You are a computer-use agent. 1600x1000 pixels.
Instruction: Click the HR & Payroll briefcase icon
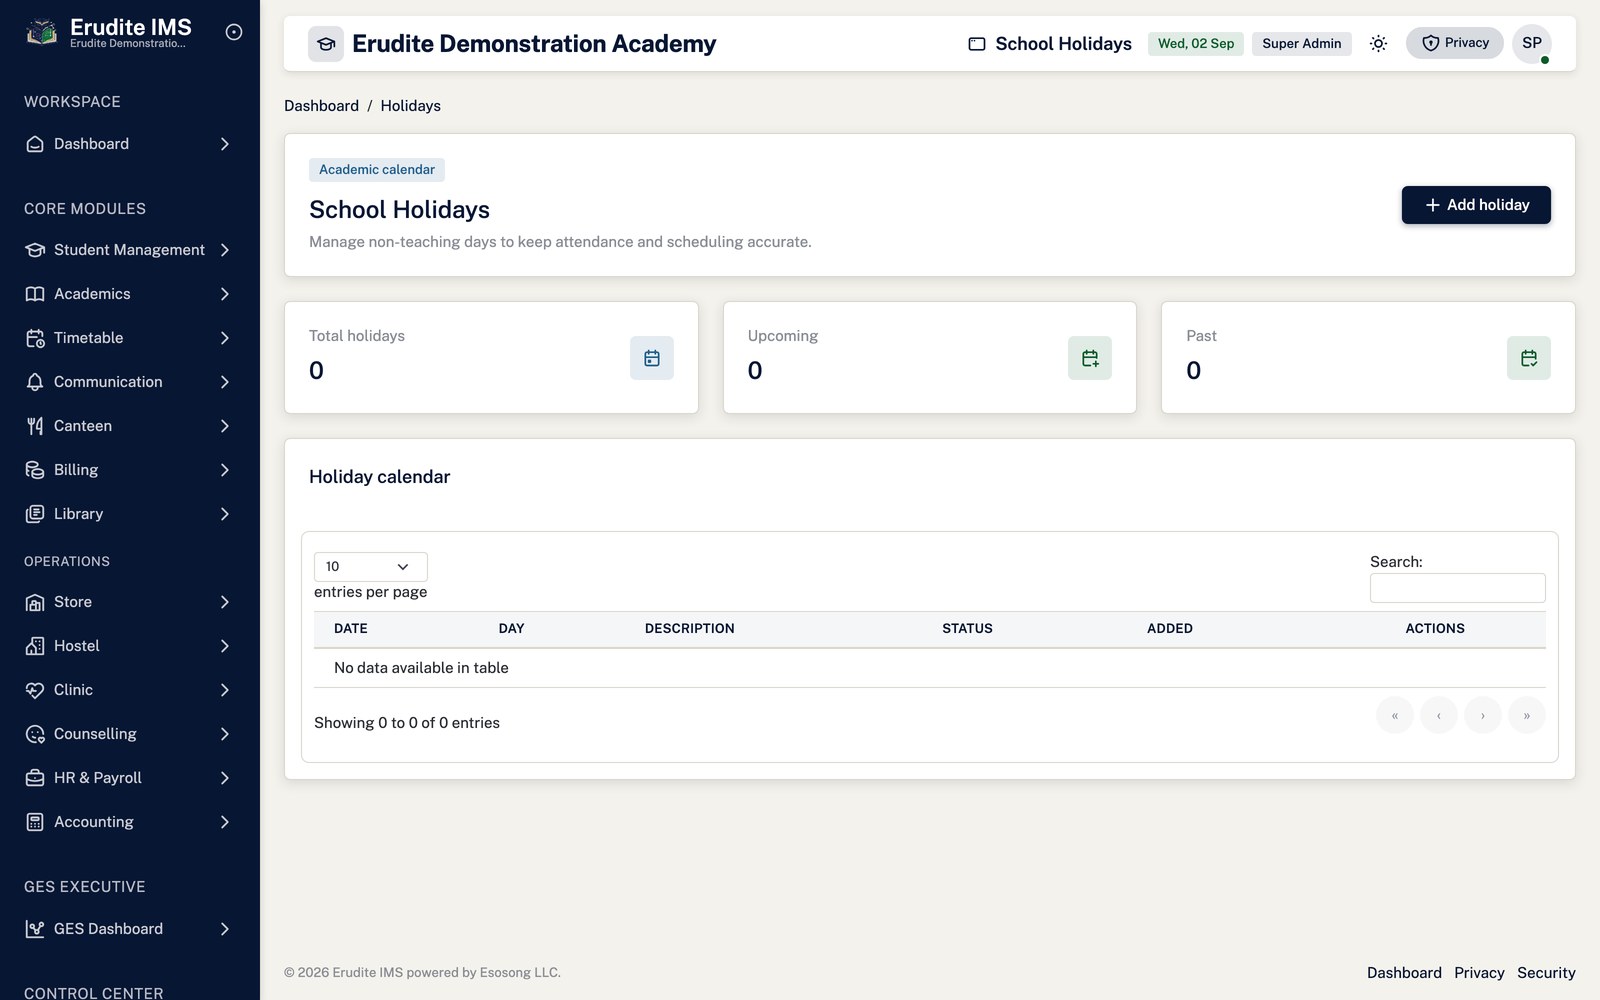click(x=35, y=778)
